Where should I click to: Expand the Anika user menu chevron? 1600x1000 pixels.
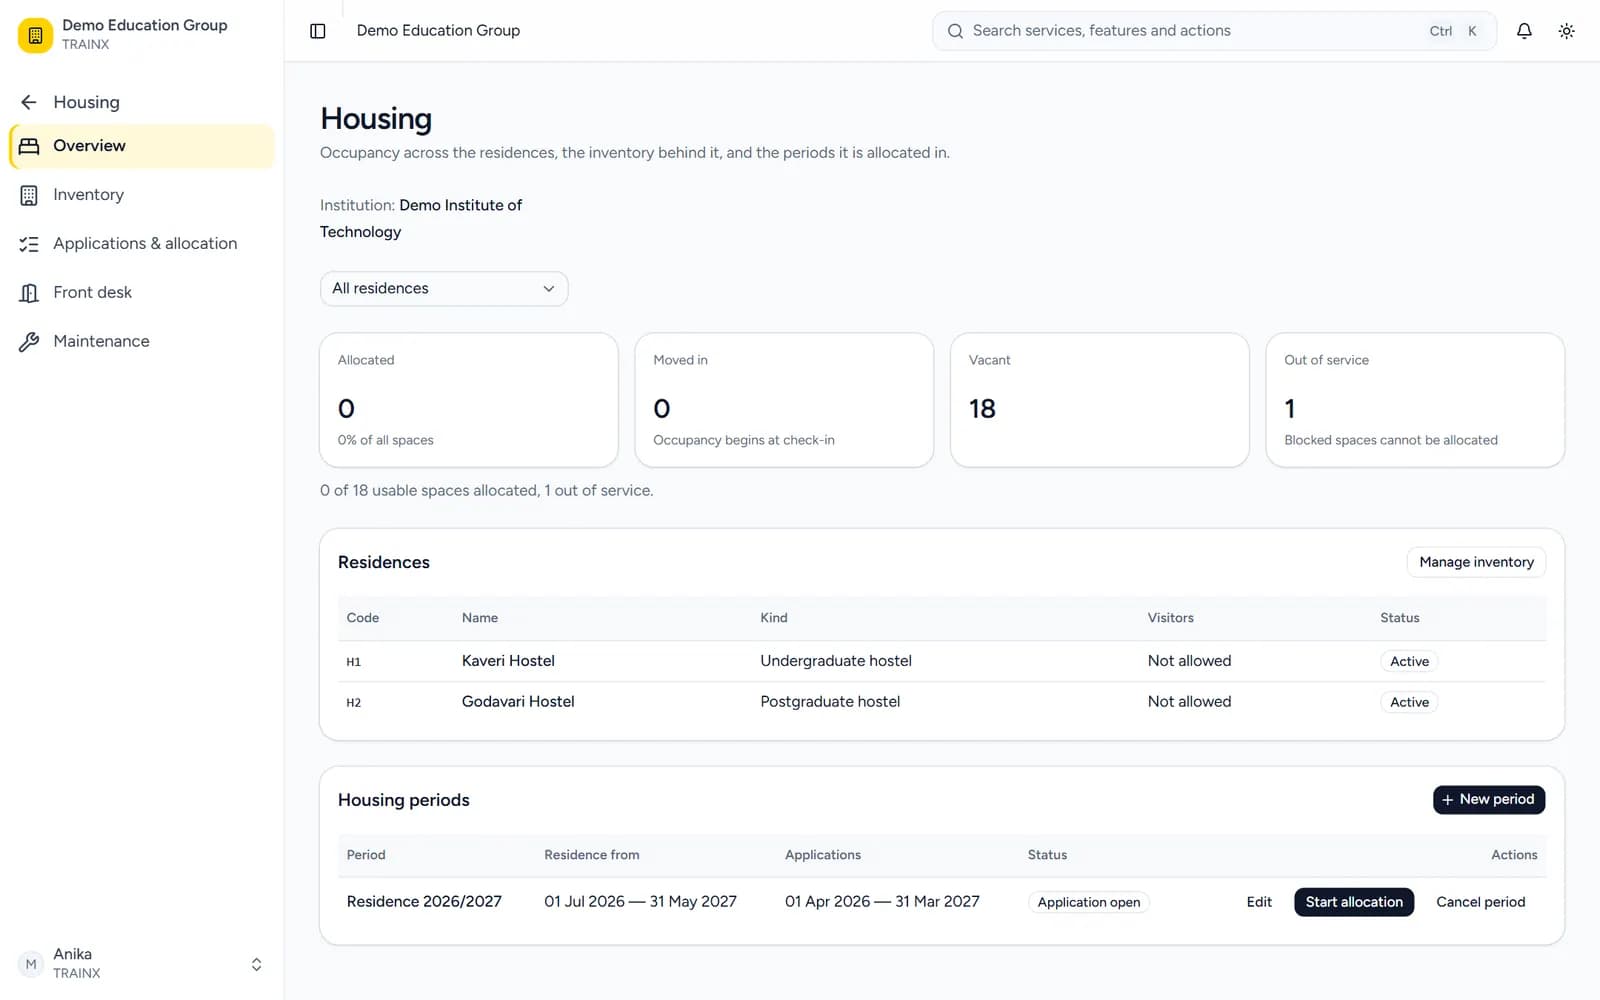256,964
